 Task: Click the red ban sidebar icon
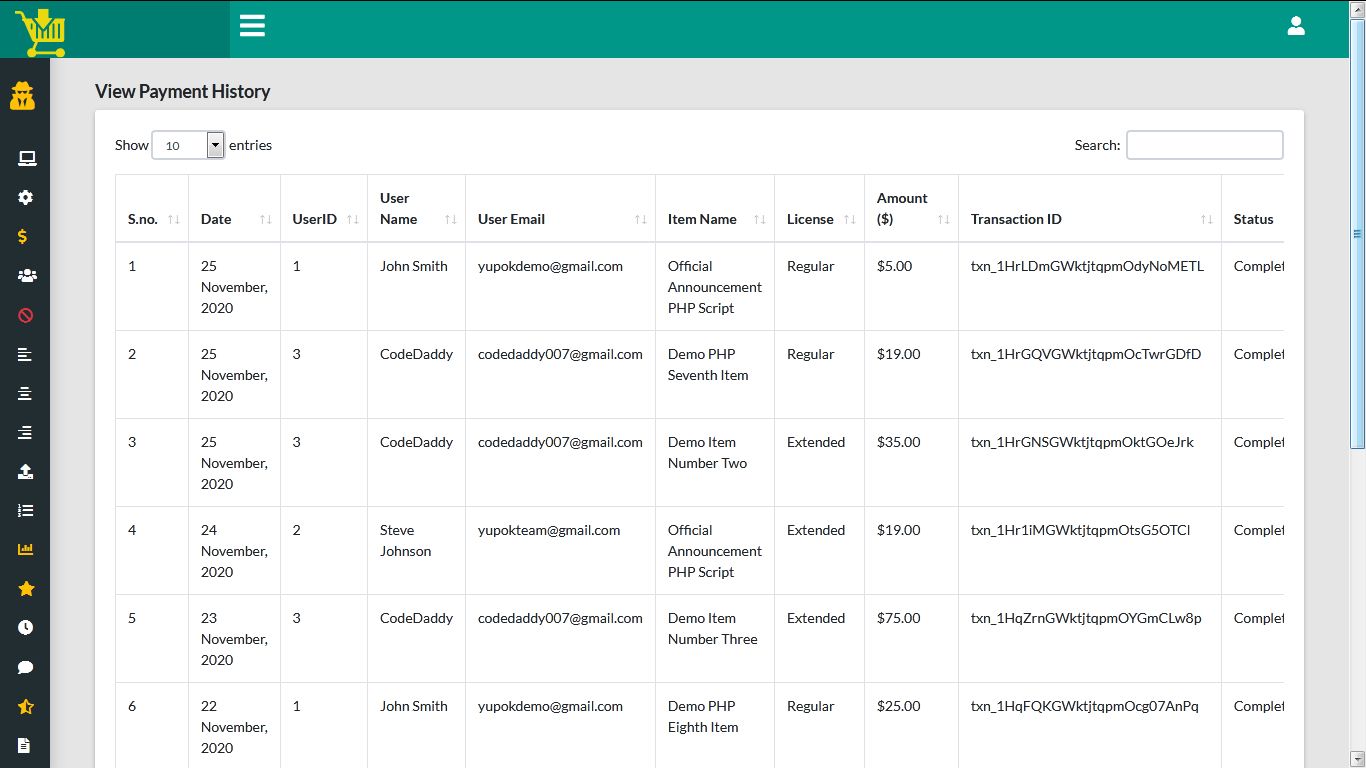(x=26, y=315)
